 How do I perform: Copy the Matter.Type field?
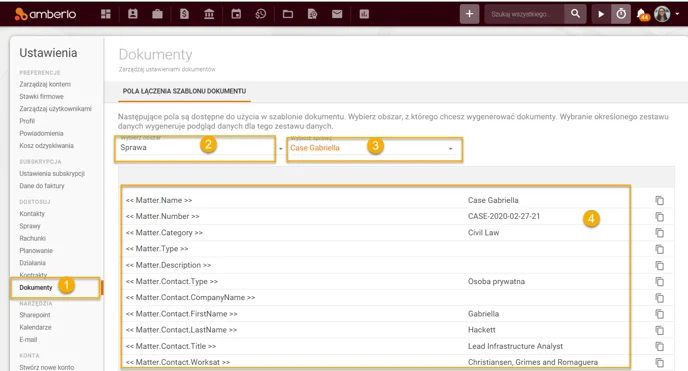(659, 249)
